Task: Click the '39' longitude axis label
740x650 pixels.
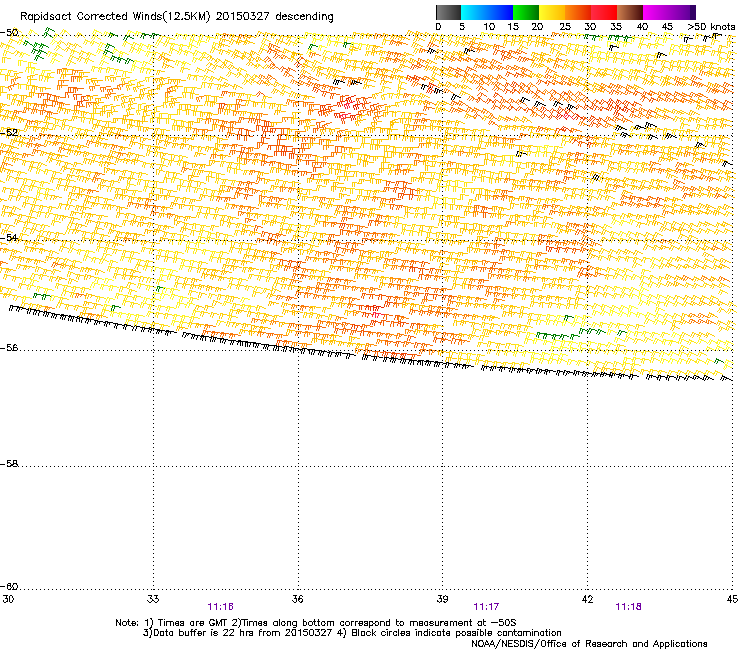Action: coord(442,599)
